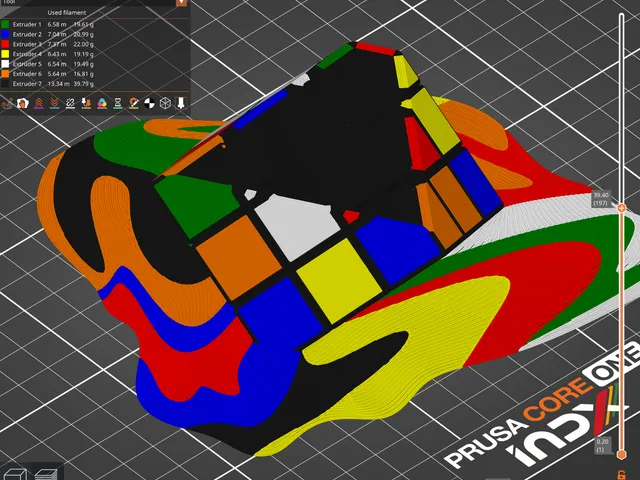Select the lower layer slider thumb

pos(621,454)
